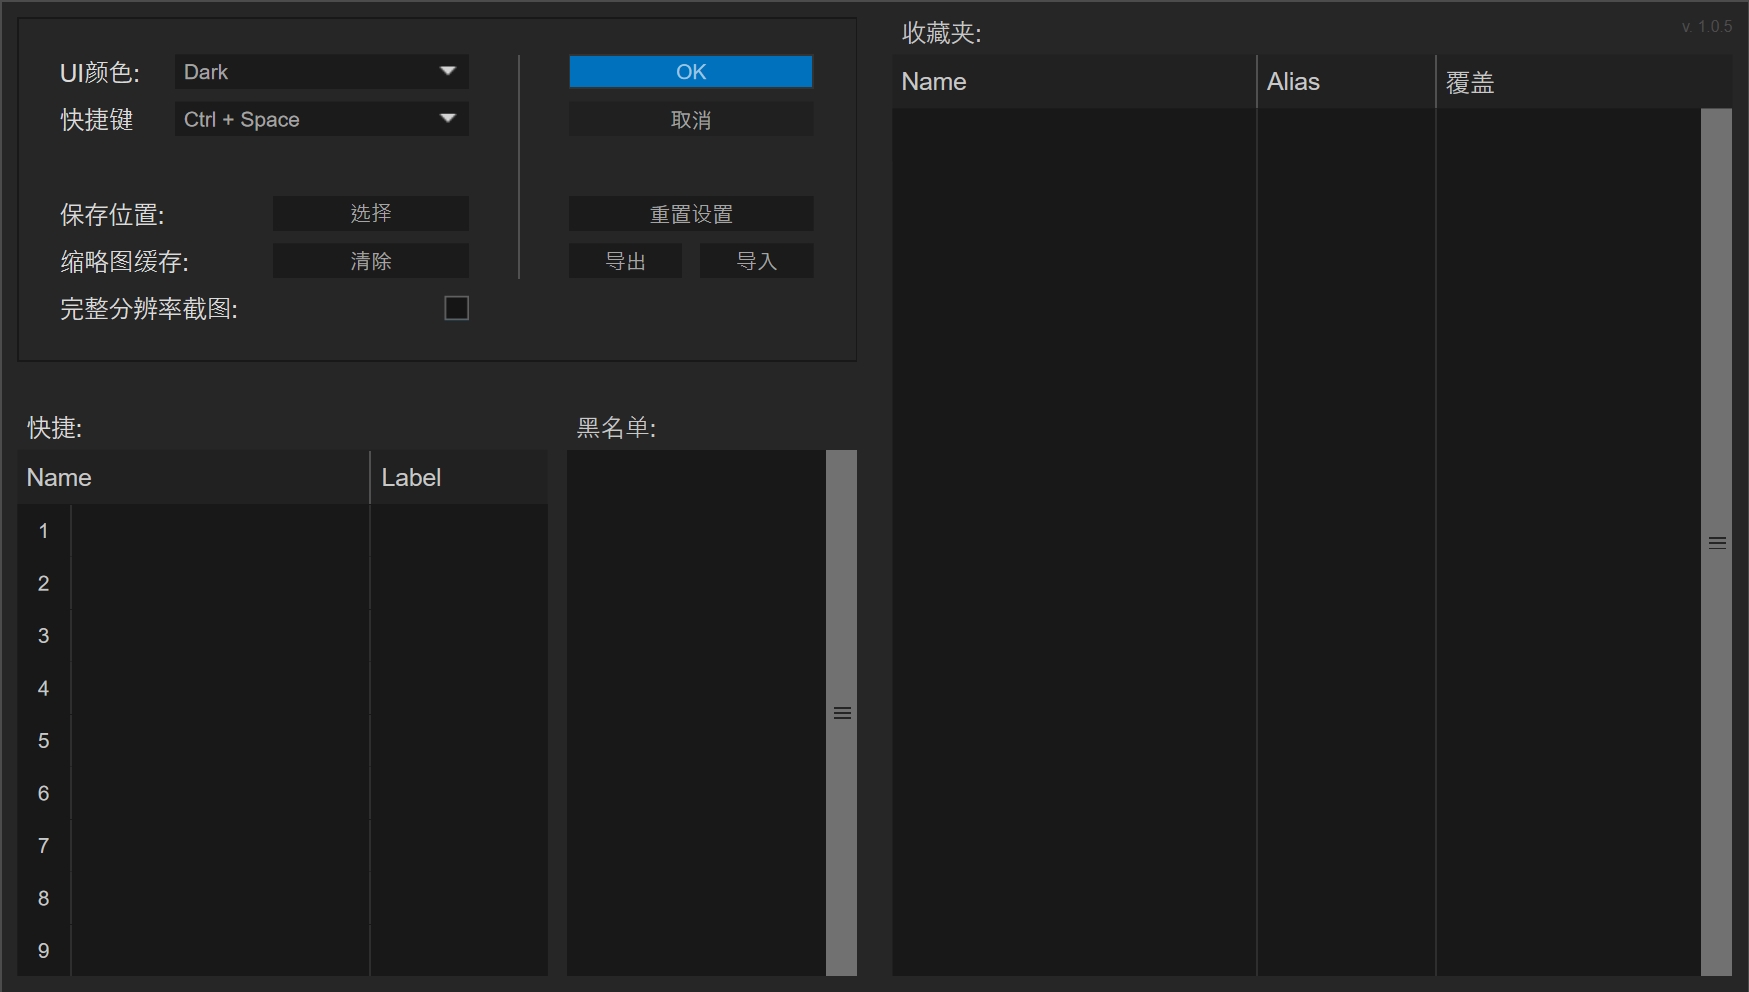Select shortcut row 5 in 快捷 table
Screen dimensions: 1749x992
(x=43, y=741)
